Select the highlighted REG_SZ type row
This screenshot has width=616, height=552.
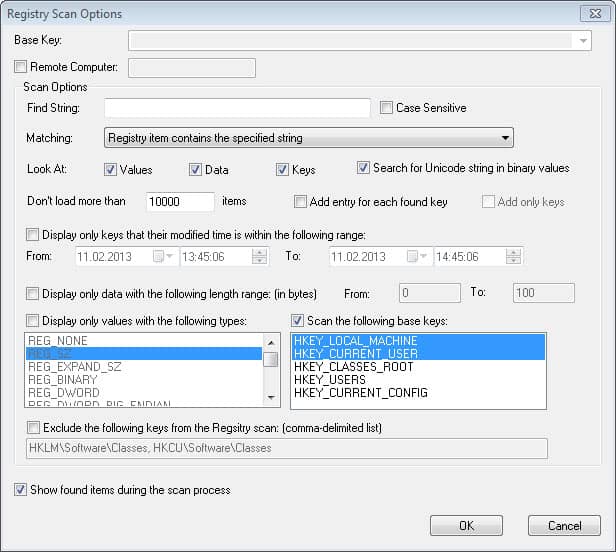(x=144, y=354)
